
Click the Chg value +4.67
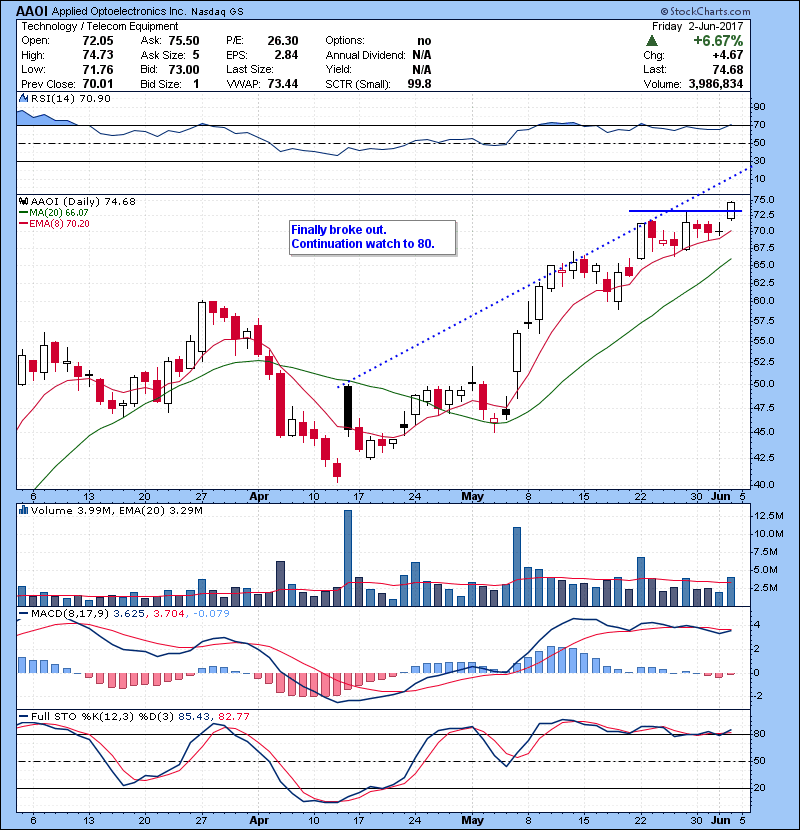click(x=727, y=55)
